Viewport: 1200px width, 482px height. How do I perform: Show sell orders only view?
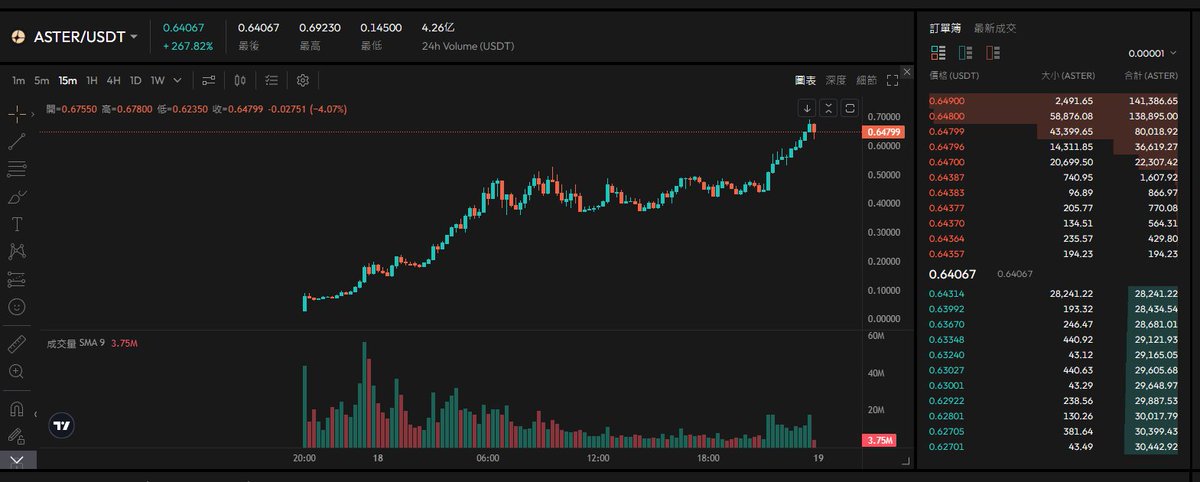pos(992,53)
